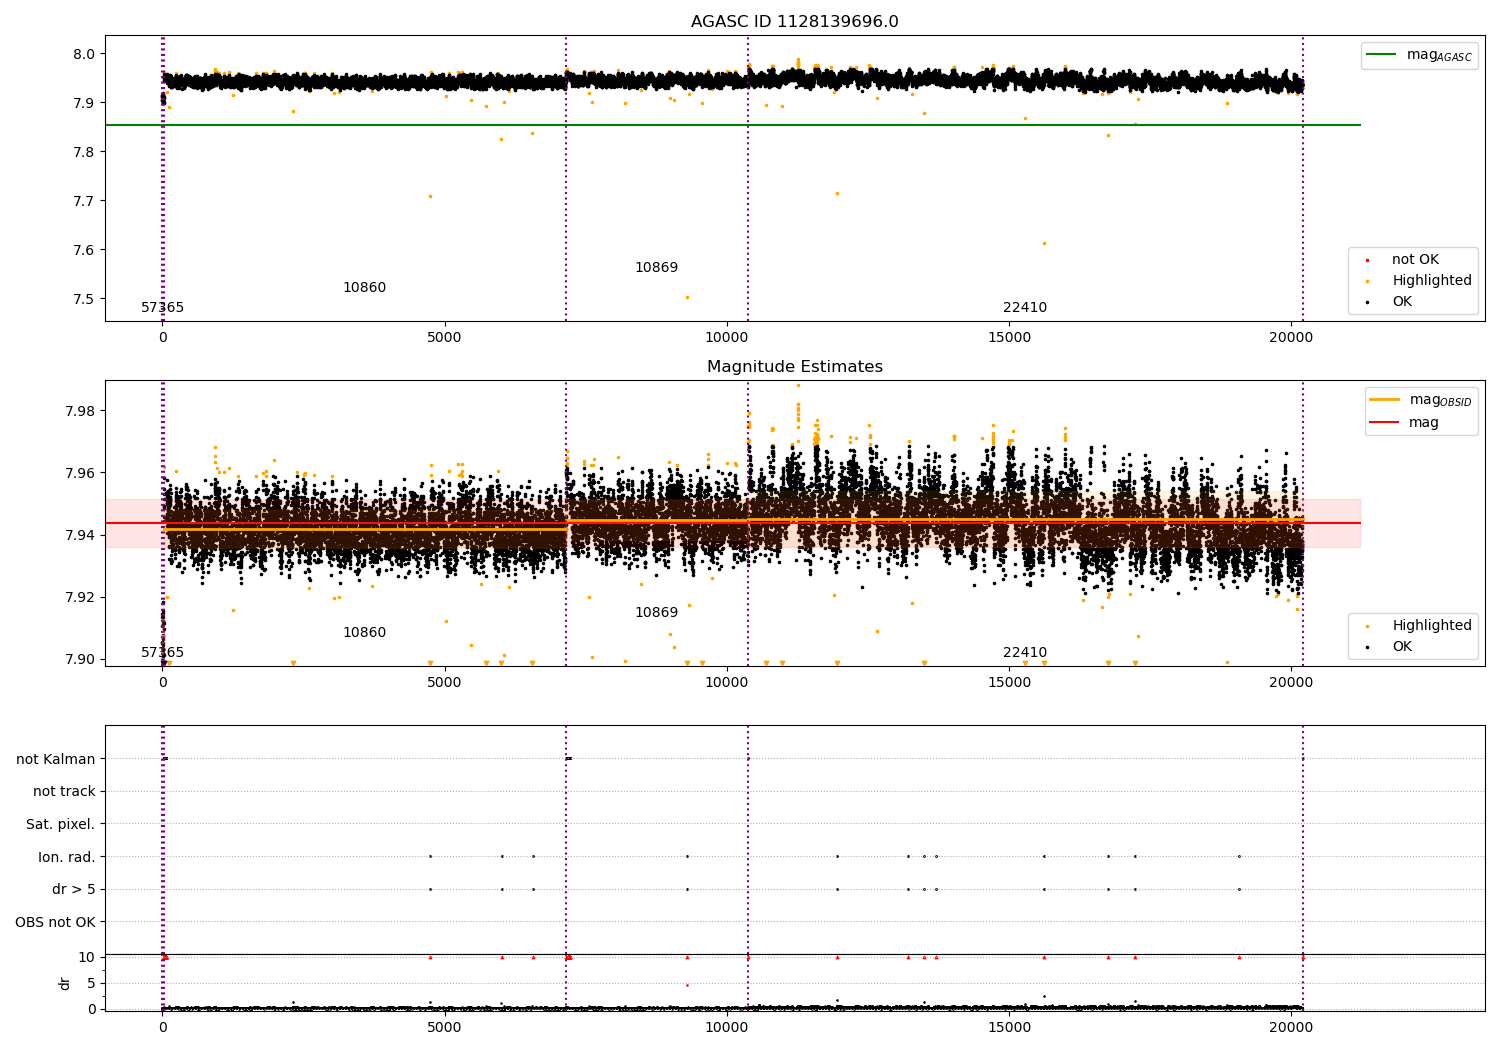Click the 7.7 y-axis tick label
Image resolution: width=1500 pixels, height=1050 pixels.
tap(86, 201)
